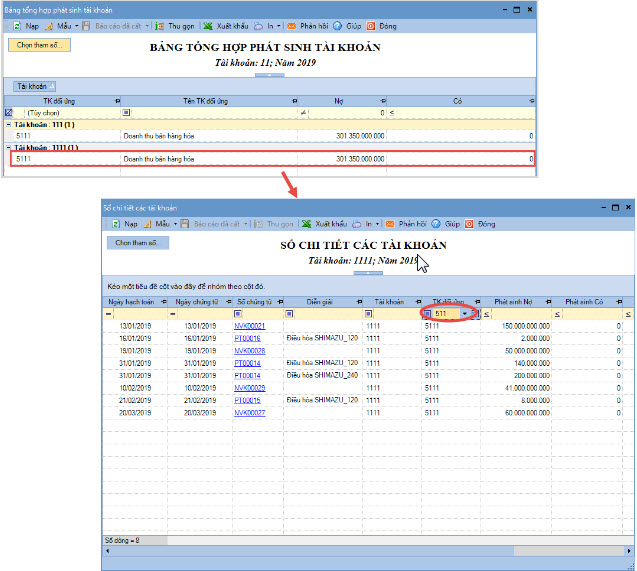Pin the TK đối ứng column in top table

(117, 101)
